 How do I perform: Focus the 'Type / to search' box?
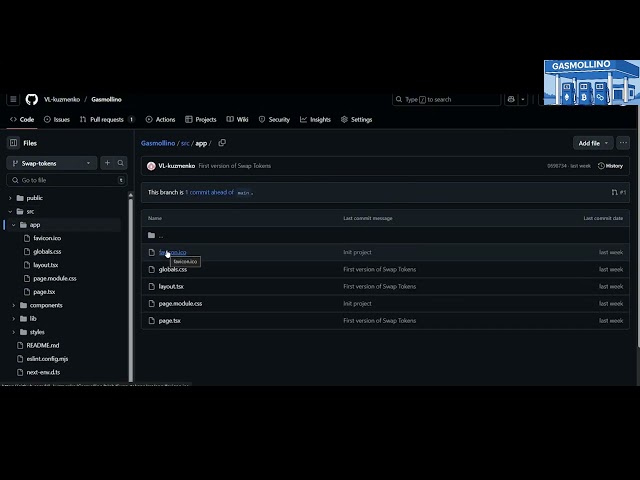(446, 99)
